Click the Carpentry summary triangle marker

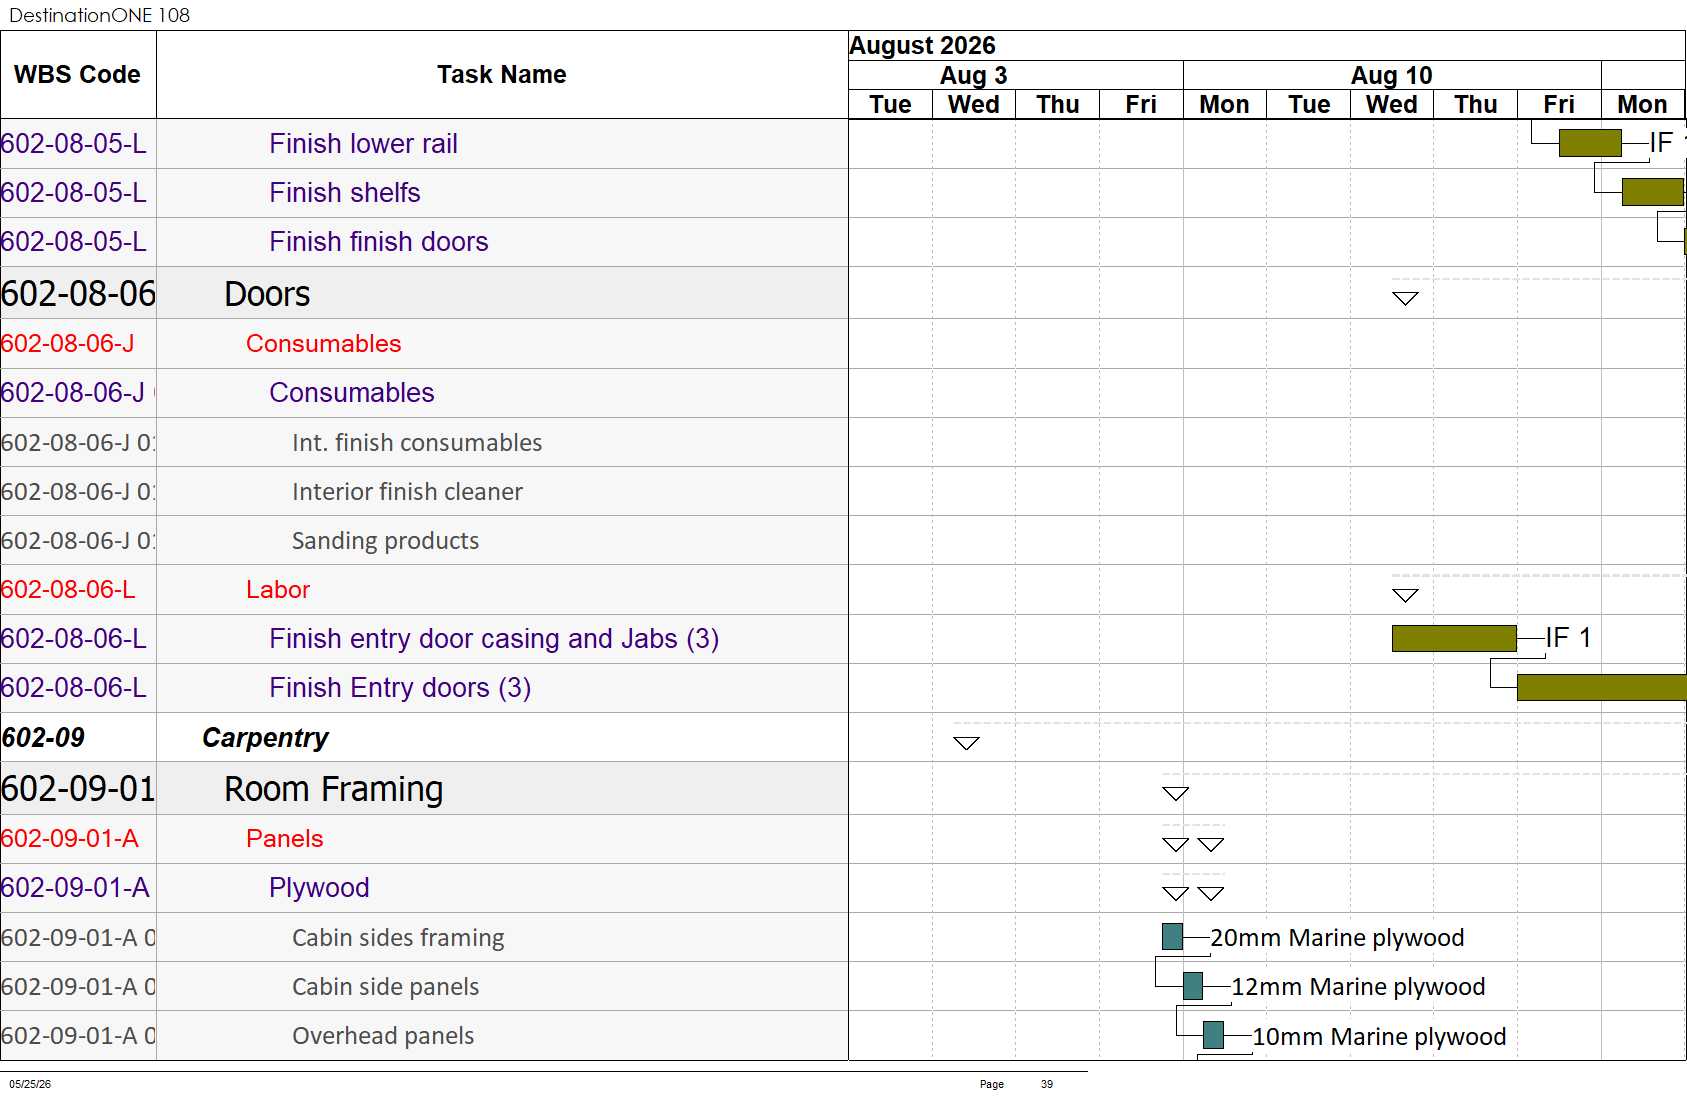[x=966, y=743]
